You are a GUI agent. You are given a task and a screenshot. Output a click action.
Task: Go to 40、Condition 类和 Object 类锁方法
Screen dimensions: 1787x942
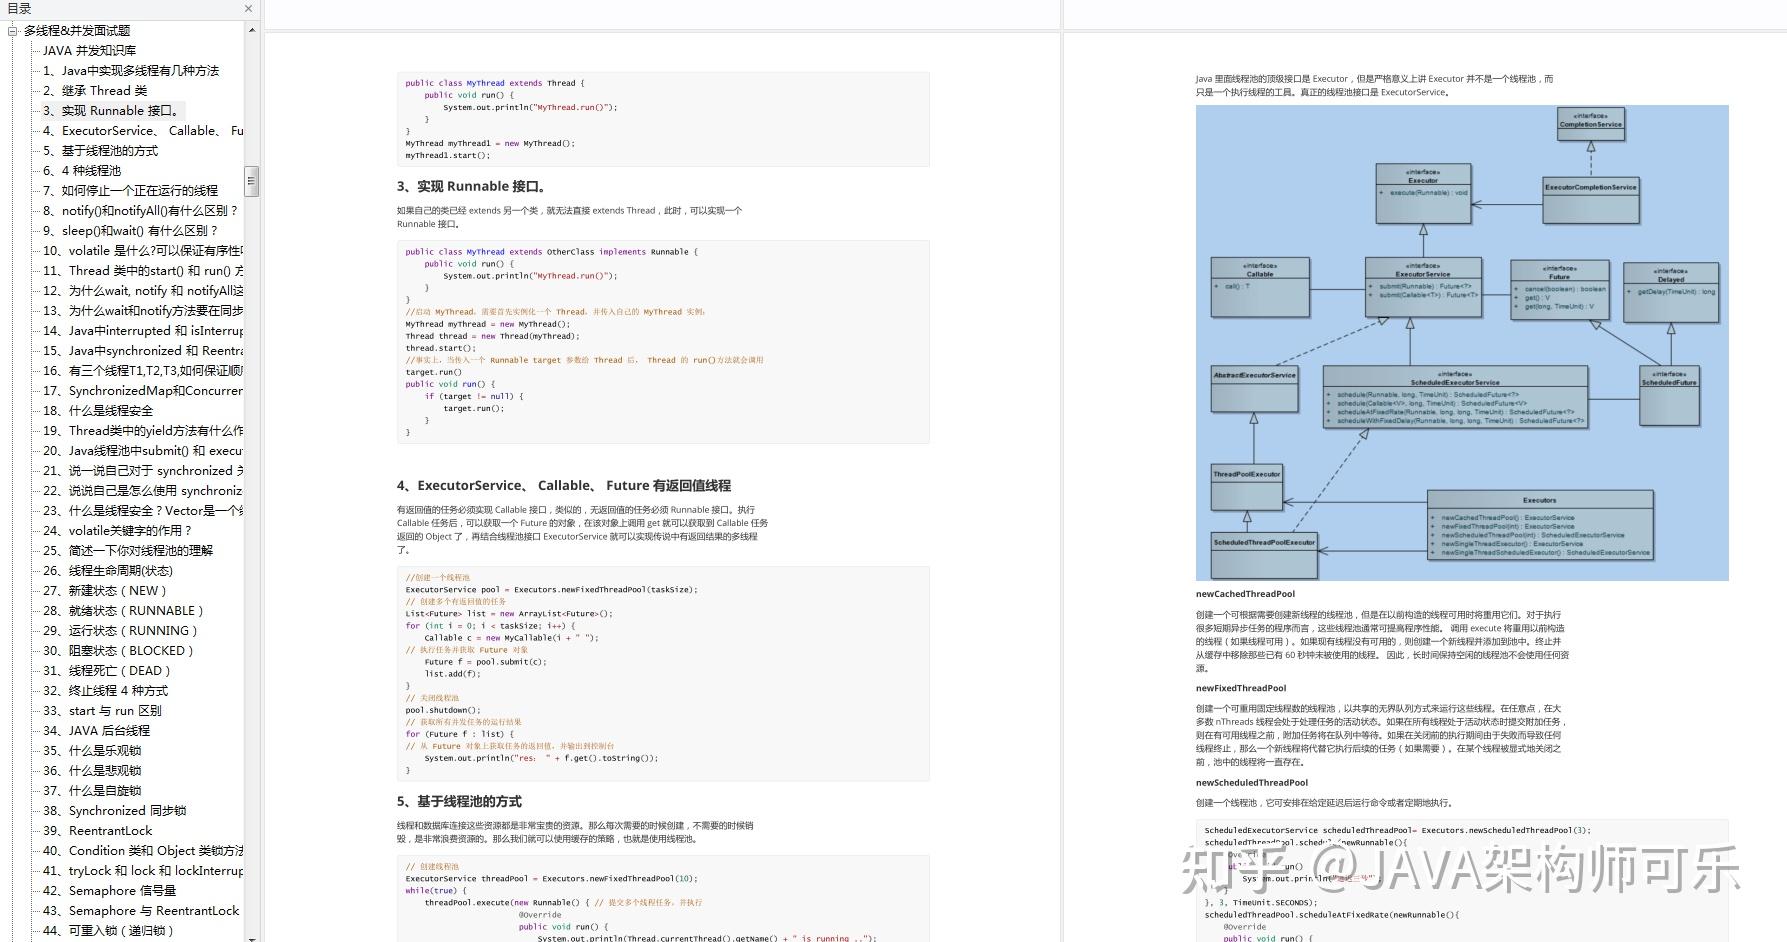[x=142, y=851]
